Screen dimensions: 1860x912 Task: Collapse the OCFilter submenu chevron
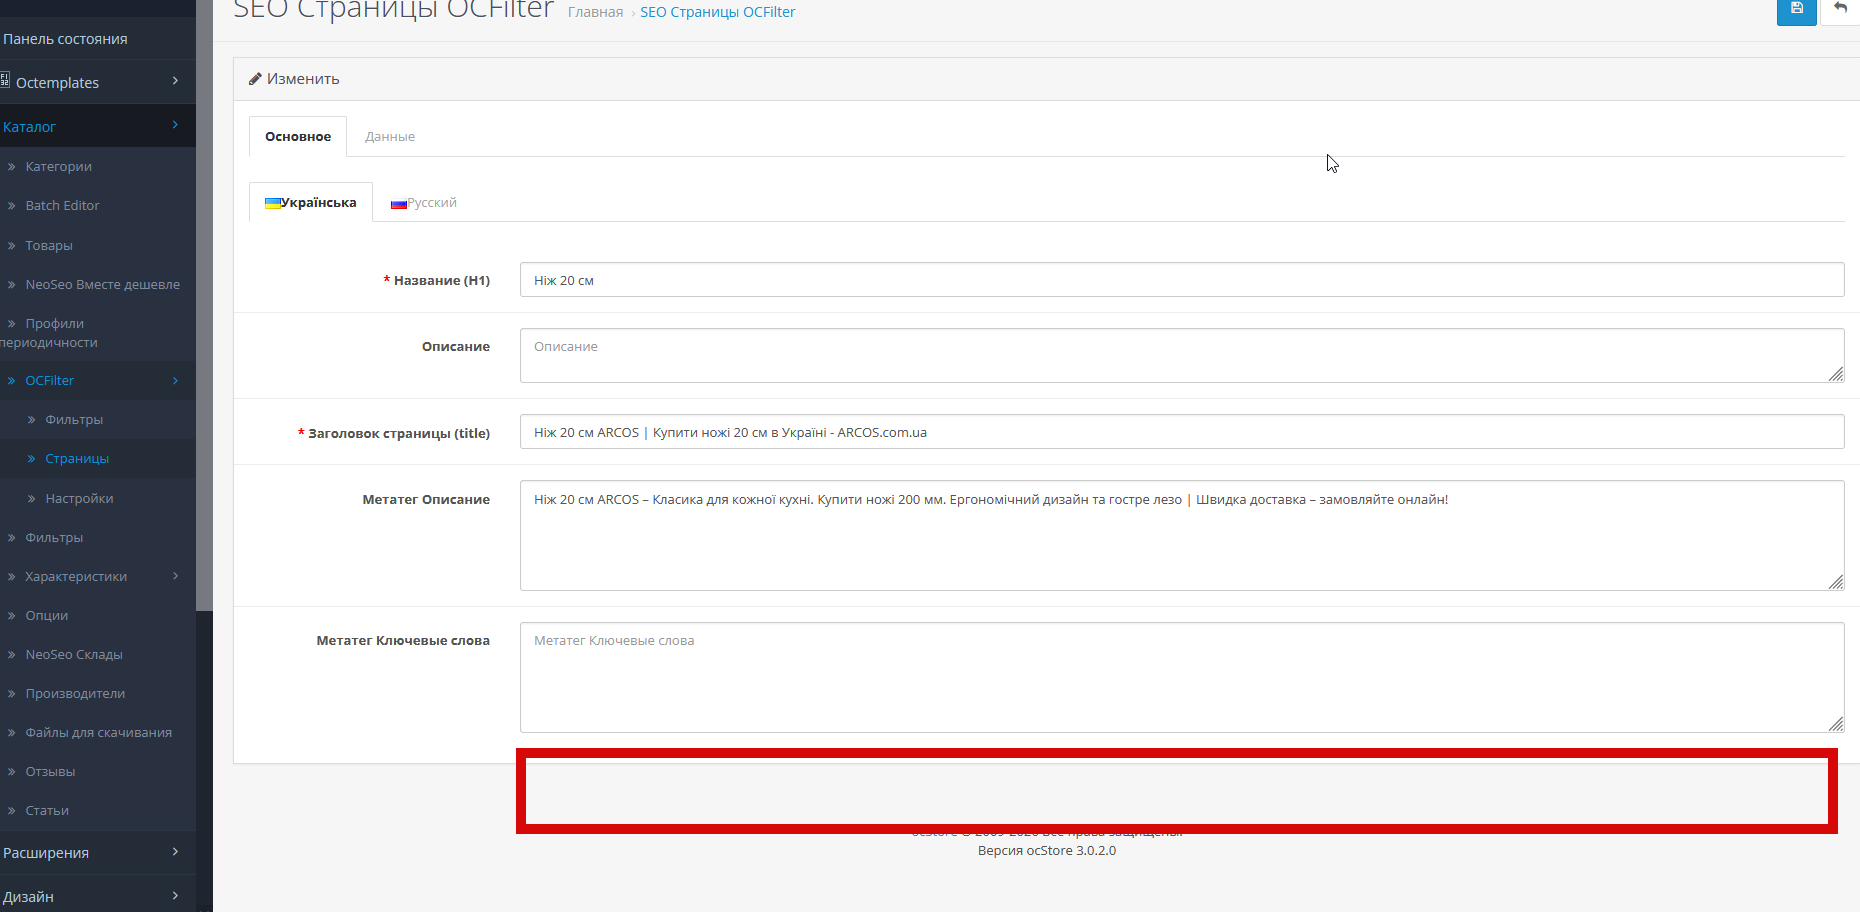coord(175,380)
